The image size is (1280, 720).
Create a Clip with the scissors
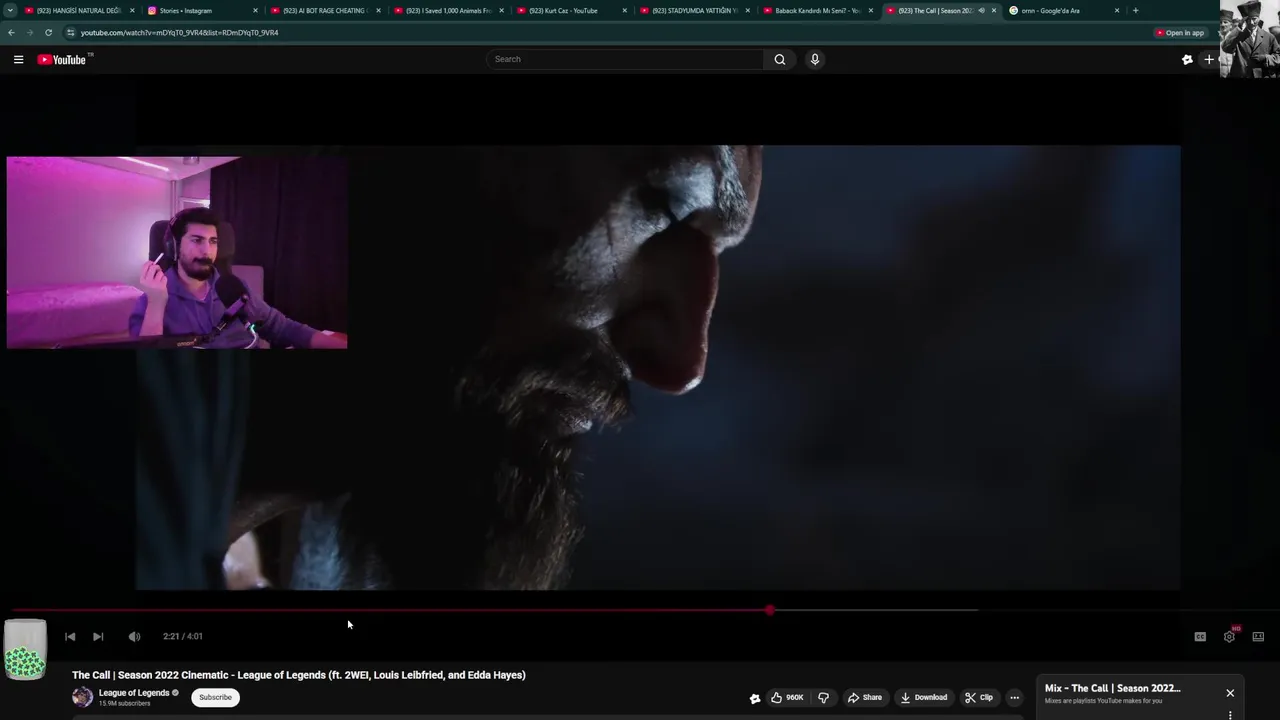click(x=979, y=698)
